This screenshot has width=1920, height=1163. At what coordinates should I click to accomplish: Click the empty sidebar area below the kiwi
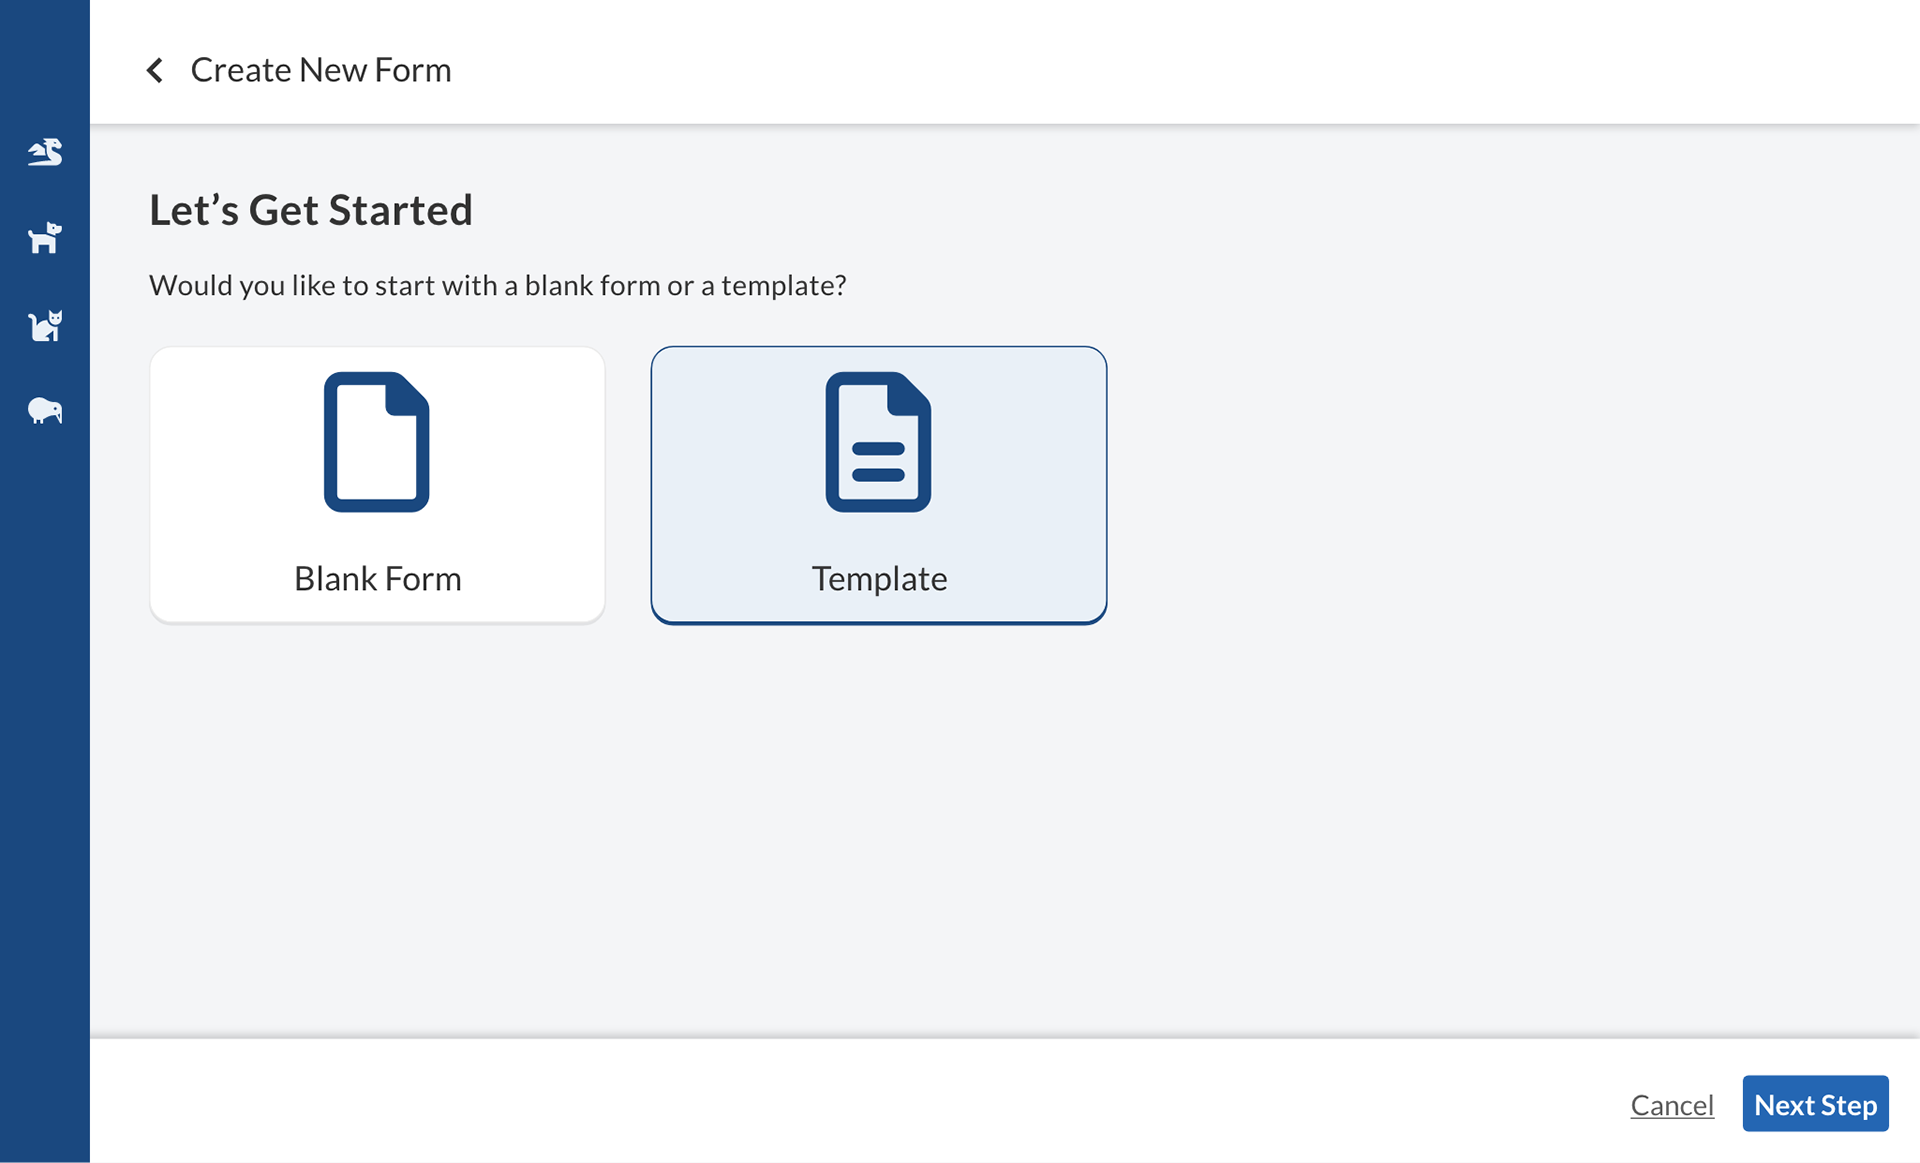pos(45,780)
